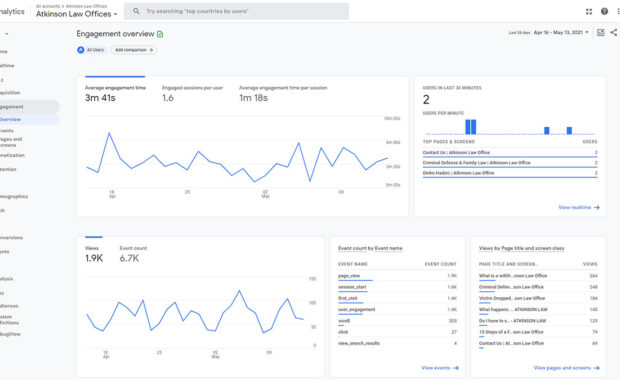This screenshot has width=620, height=380.
Task: Open the Google apps grid icon
Action: click(589, 11)
